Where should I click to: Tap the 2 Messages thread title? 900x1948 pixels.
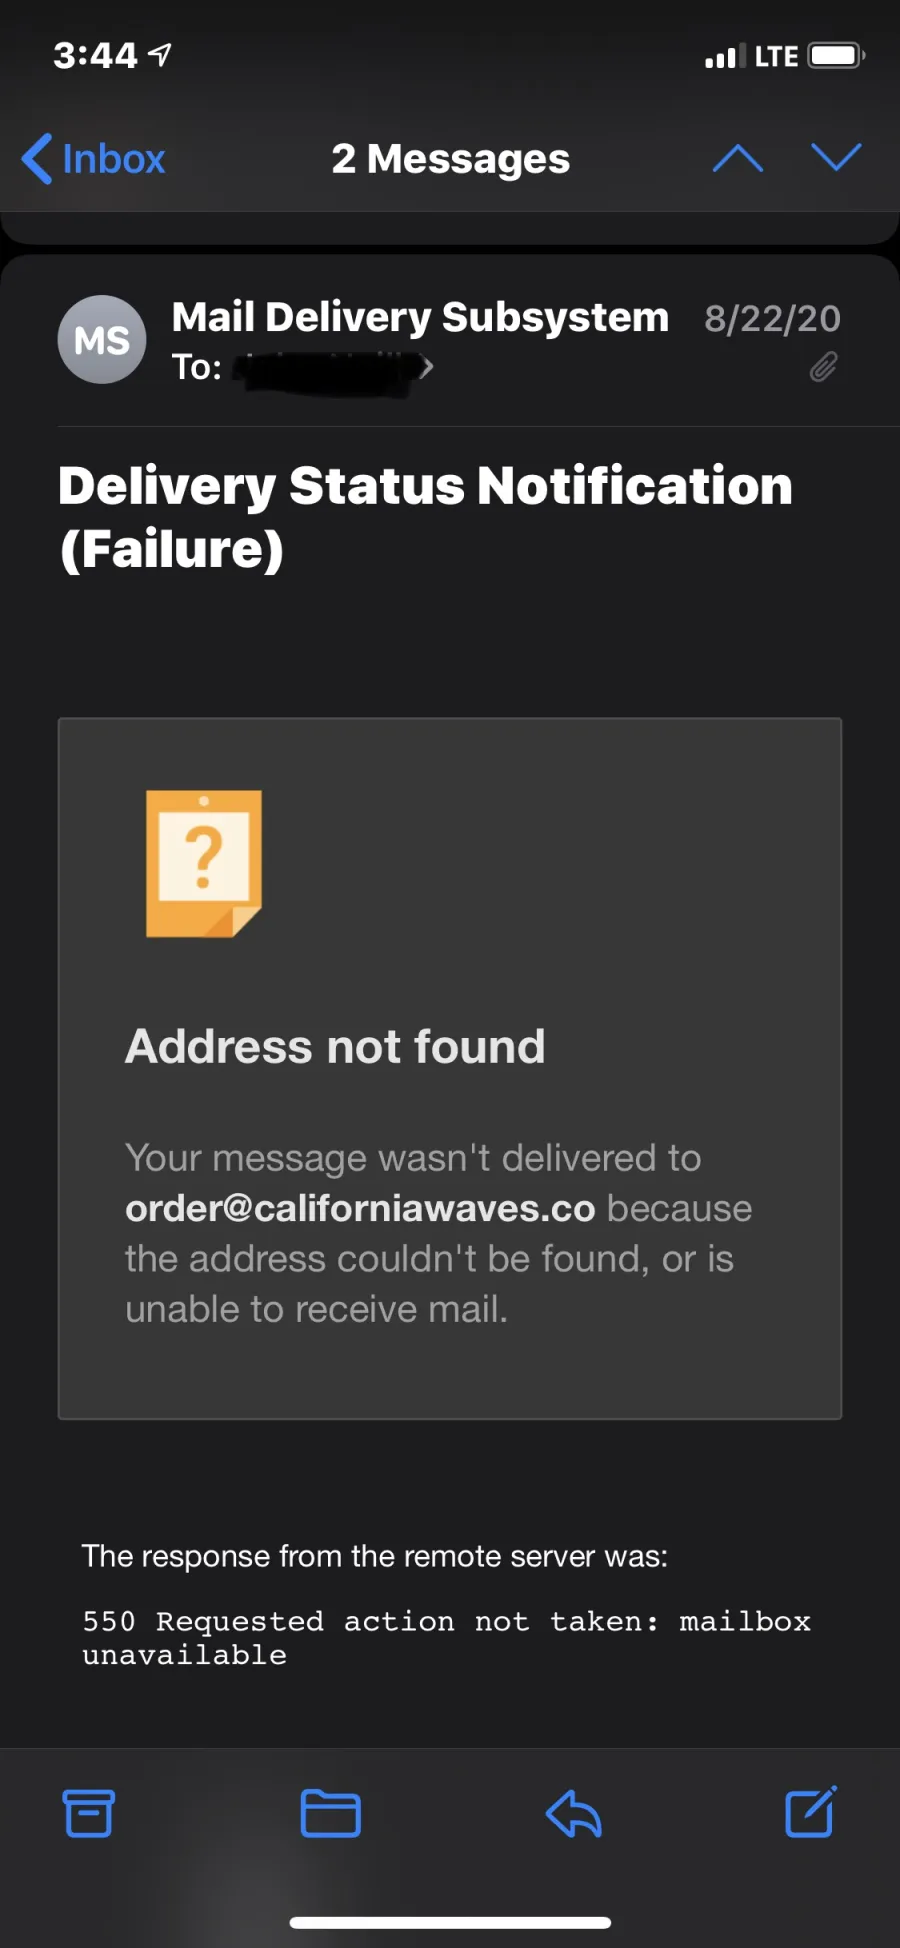pyautogui.click(x=450, y=159)
